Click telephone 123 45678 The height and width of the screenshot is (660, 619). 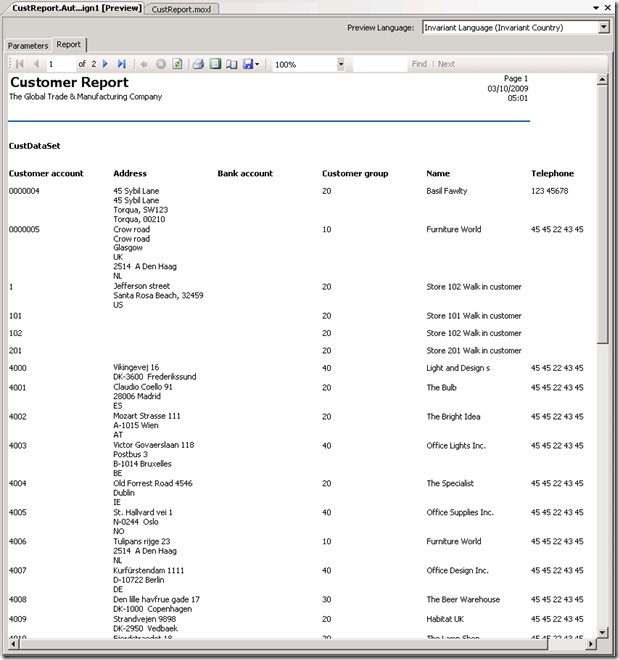tap(550, 191)
